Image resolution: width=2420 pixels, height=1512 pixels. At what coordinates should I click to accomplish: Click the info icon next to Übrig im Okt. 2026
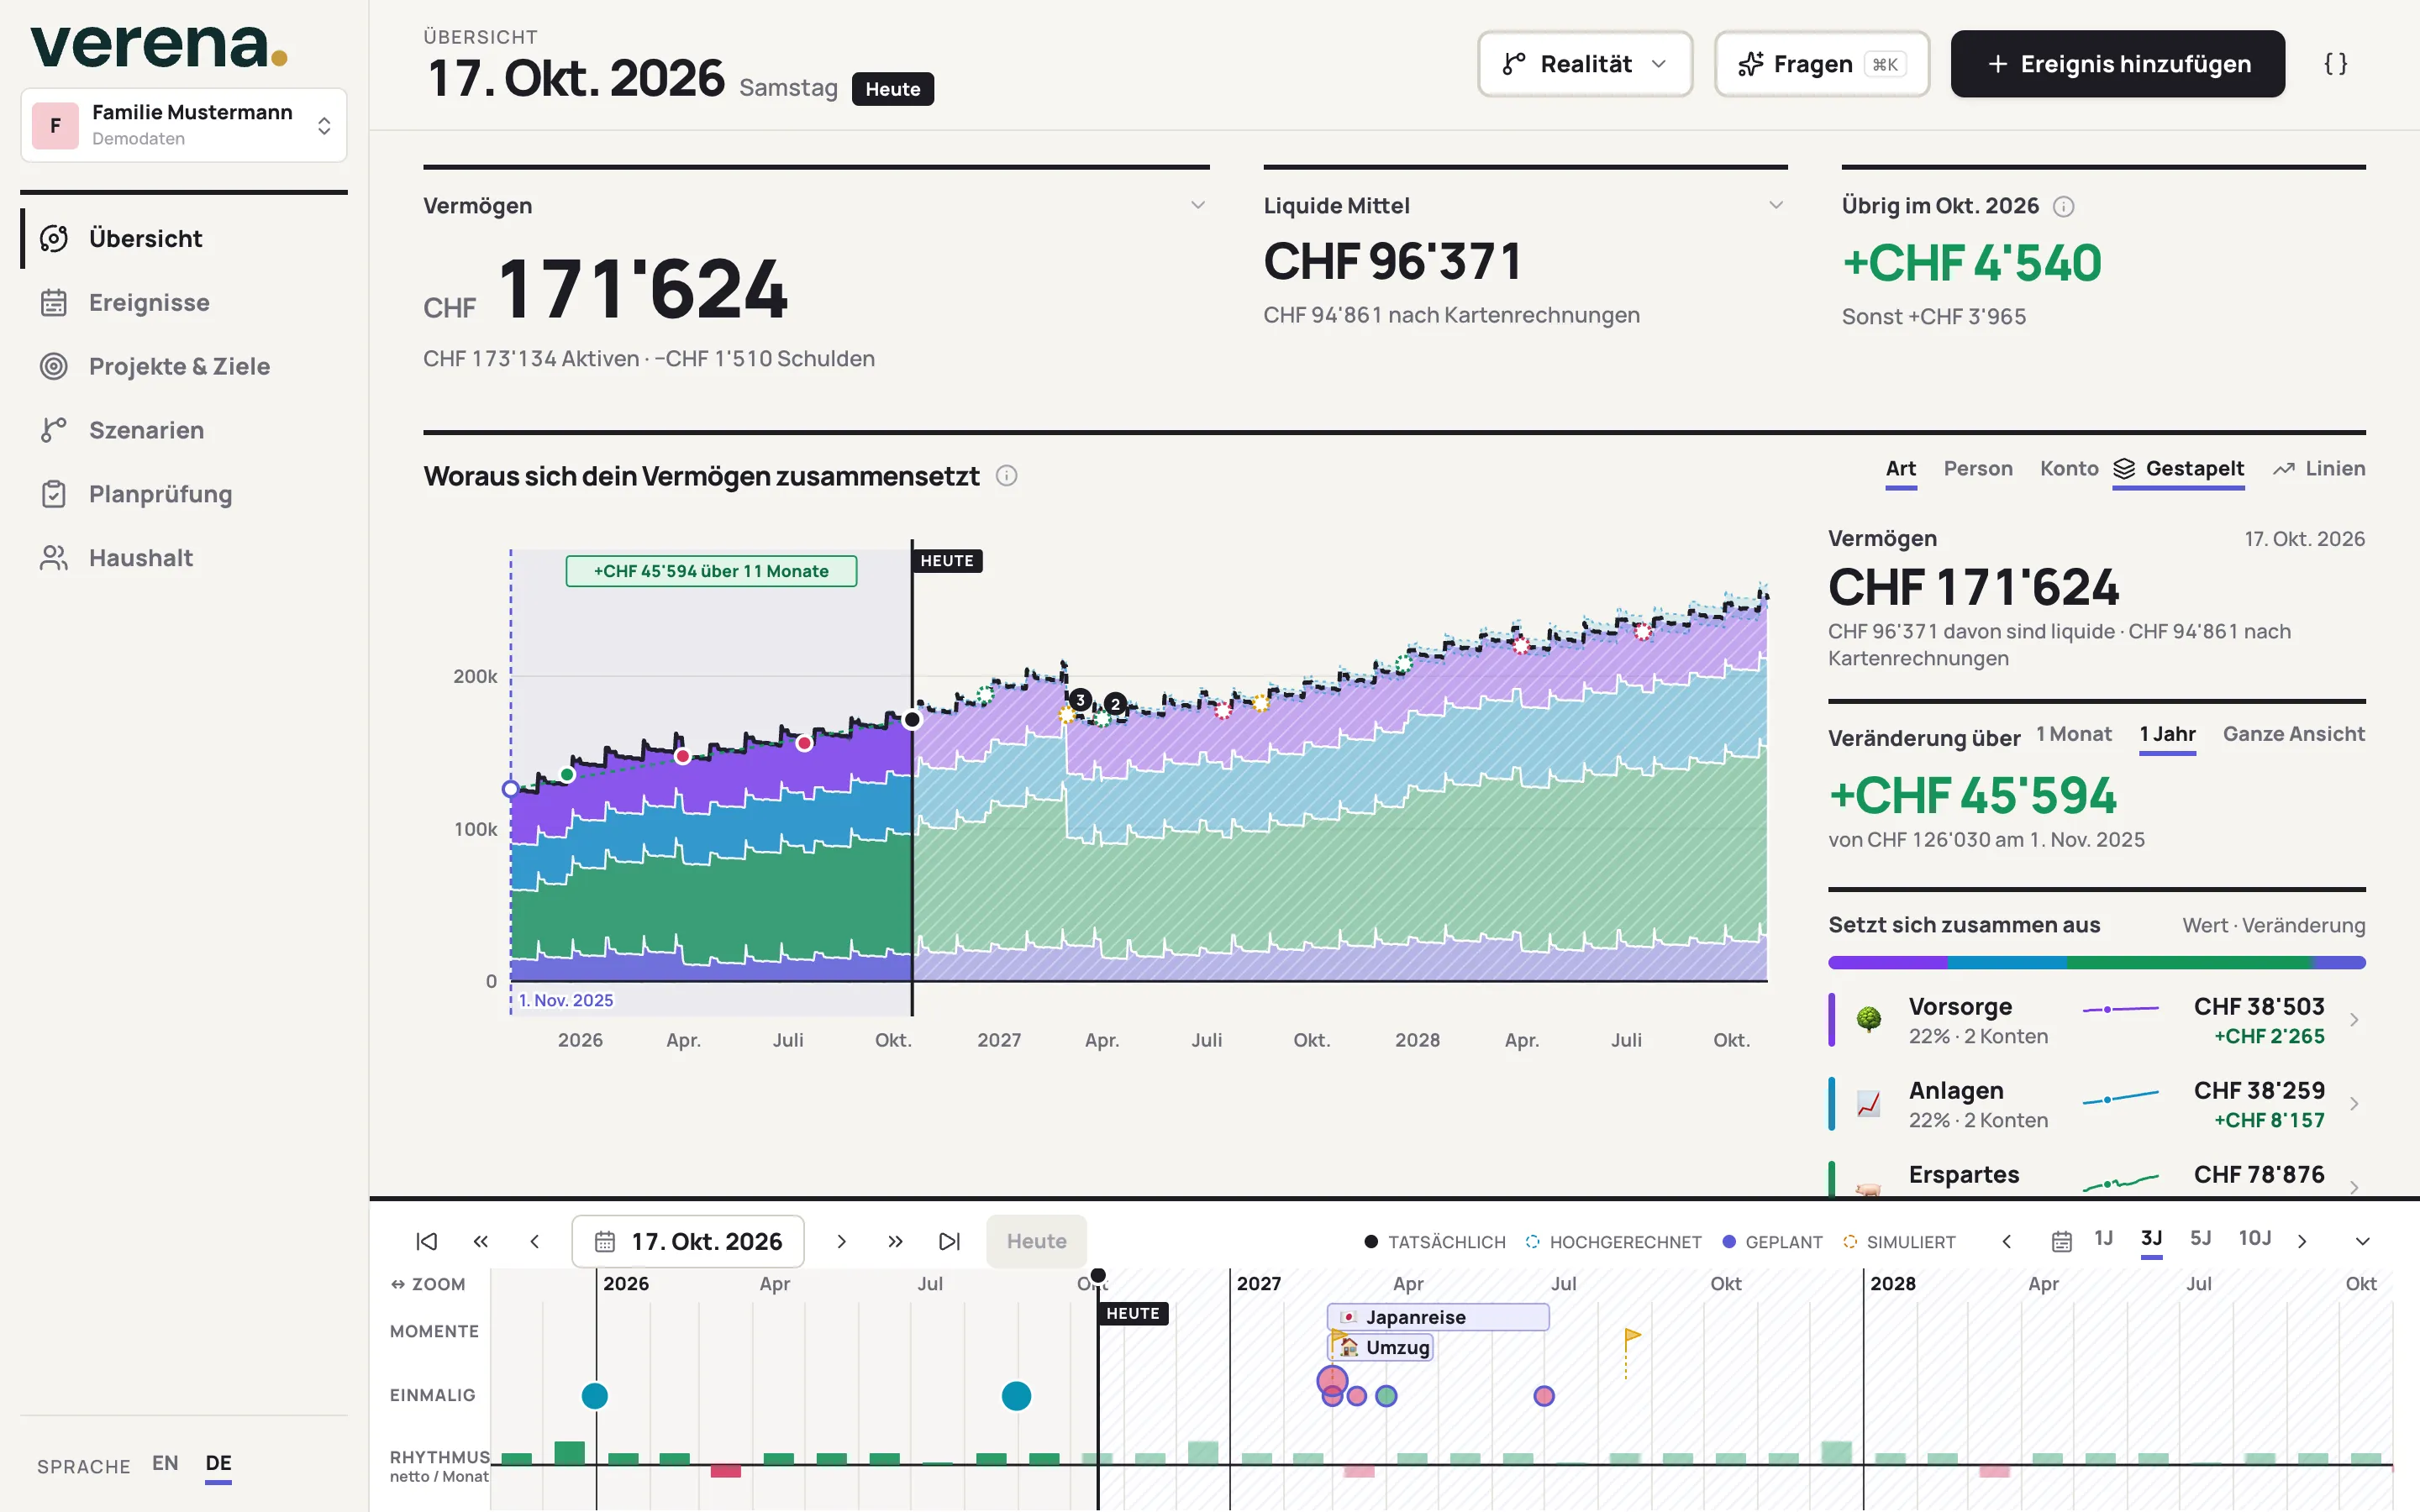(x=2063, y=206)
